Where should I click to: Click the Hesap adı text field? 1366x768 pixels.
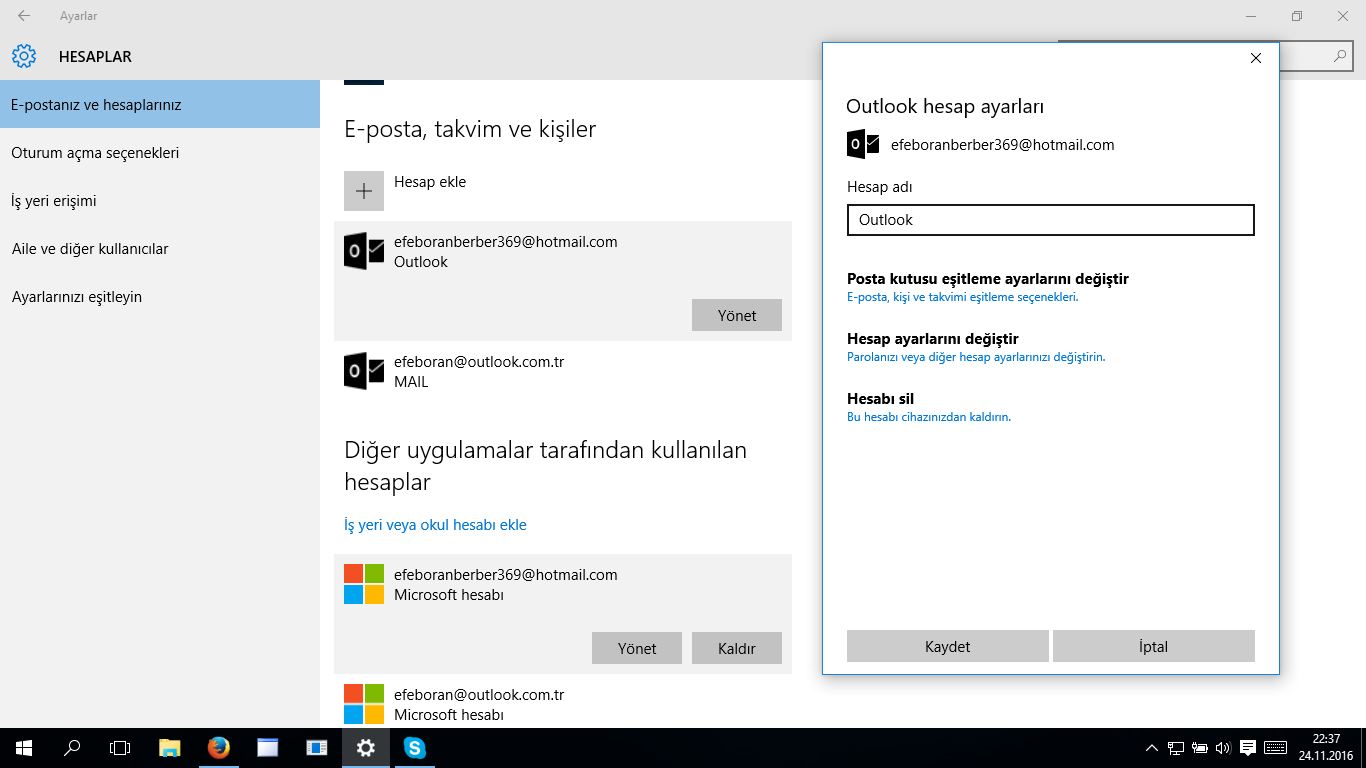(x=1050, y=219)
